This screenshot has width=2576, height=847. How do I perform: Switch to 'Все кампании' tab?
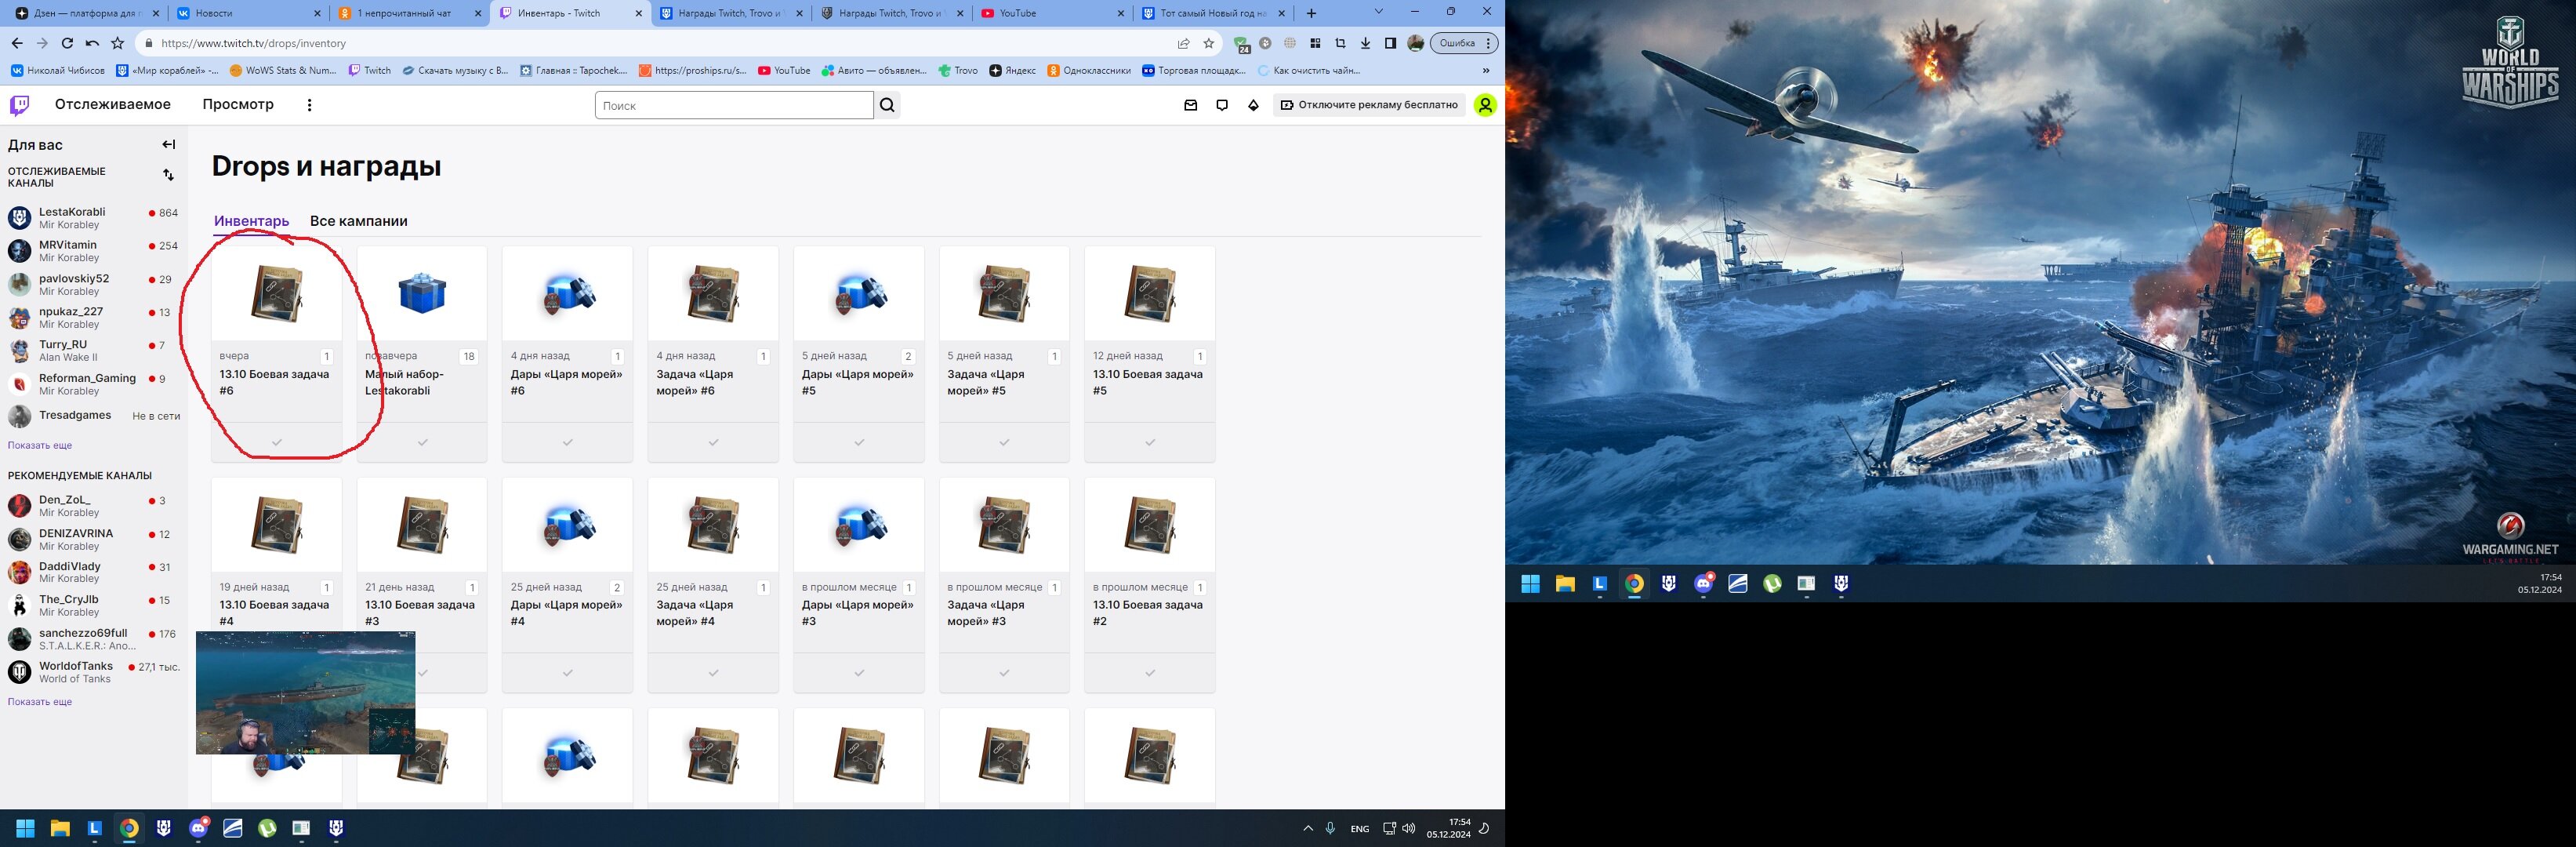point(358,221)
